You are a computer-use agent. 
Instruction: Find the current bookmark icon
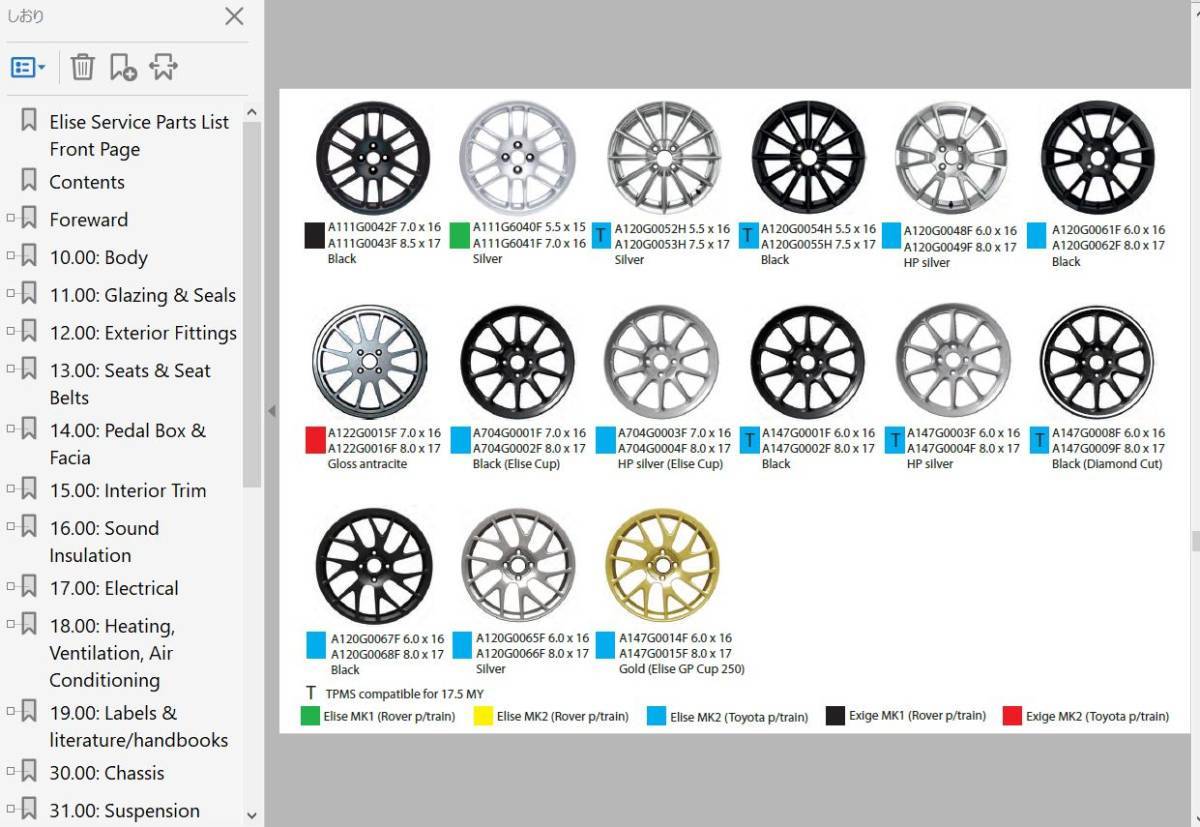click(x=163, y=67)
